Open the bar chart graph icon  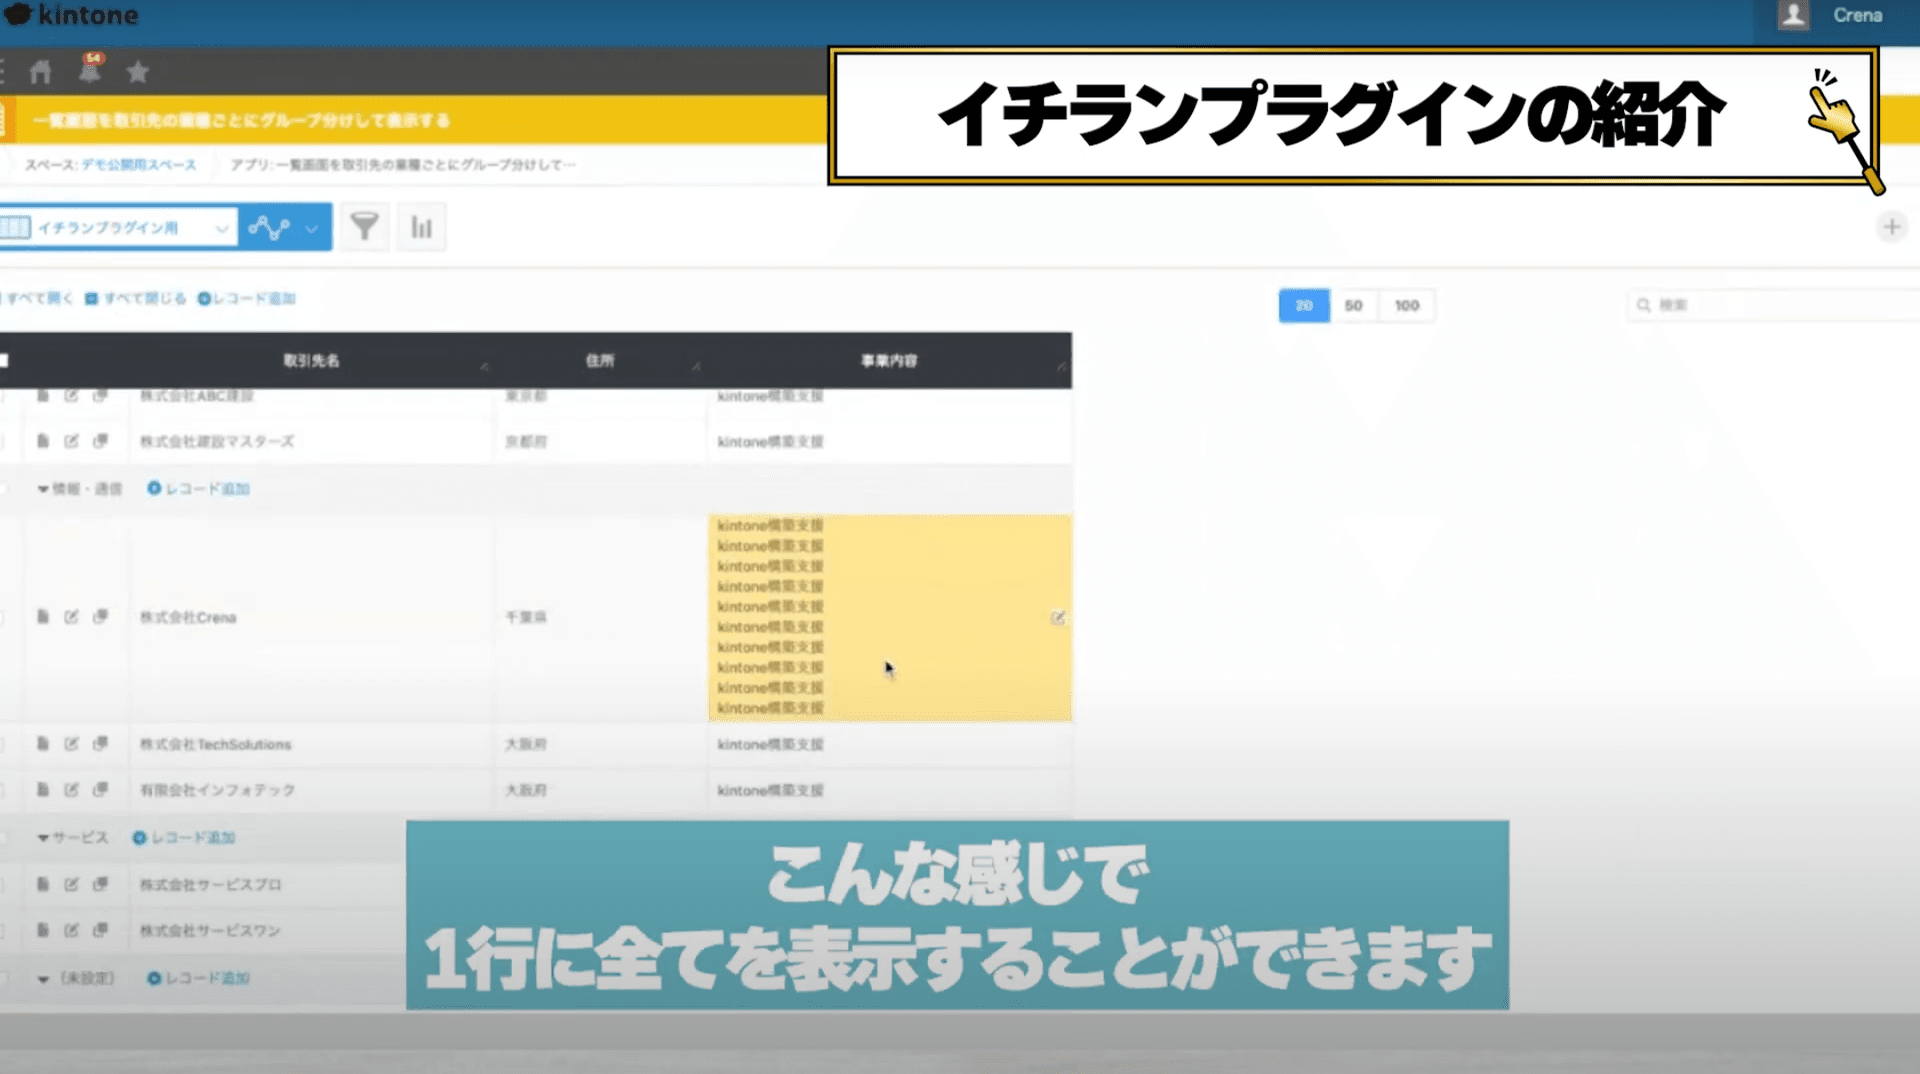pyautogui.click(x=421, y=227)
